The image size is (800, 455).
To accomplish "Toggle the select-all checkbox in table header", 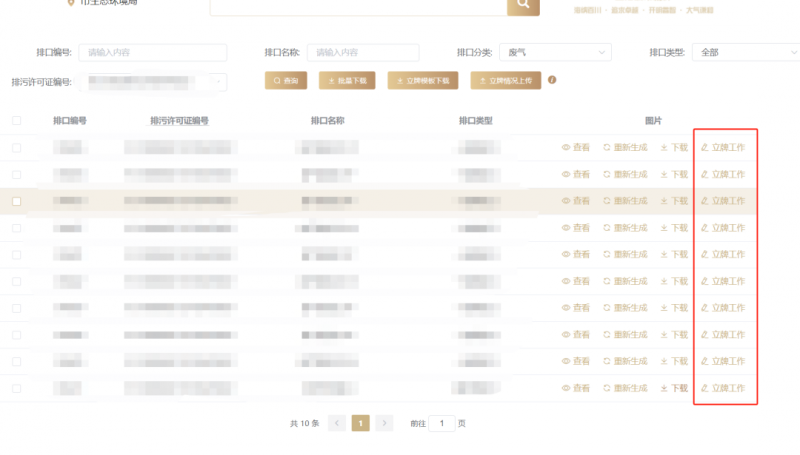I will pos(16,121).
